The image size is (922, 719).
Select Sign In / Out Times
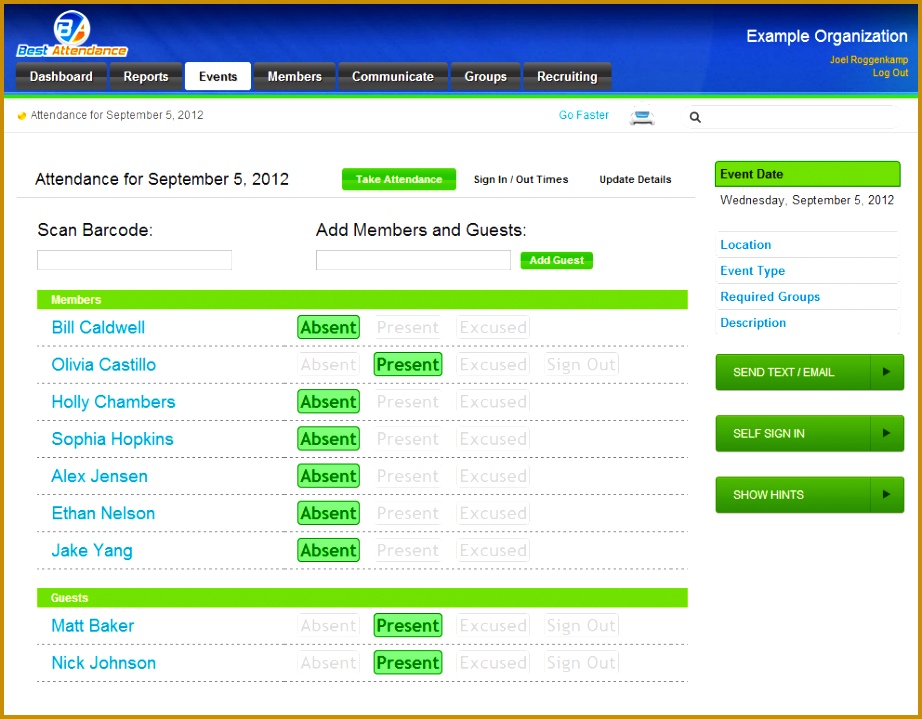[x=521, y=180]
